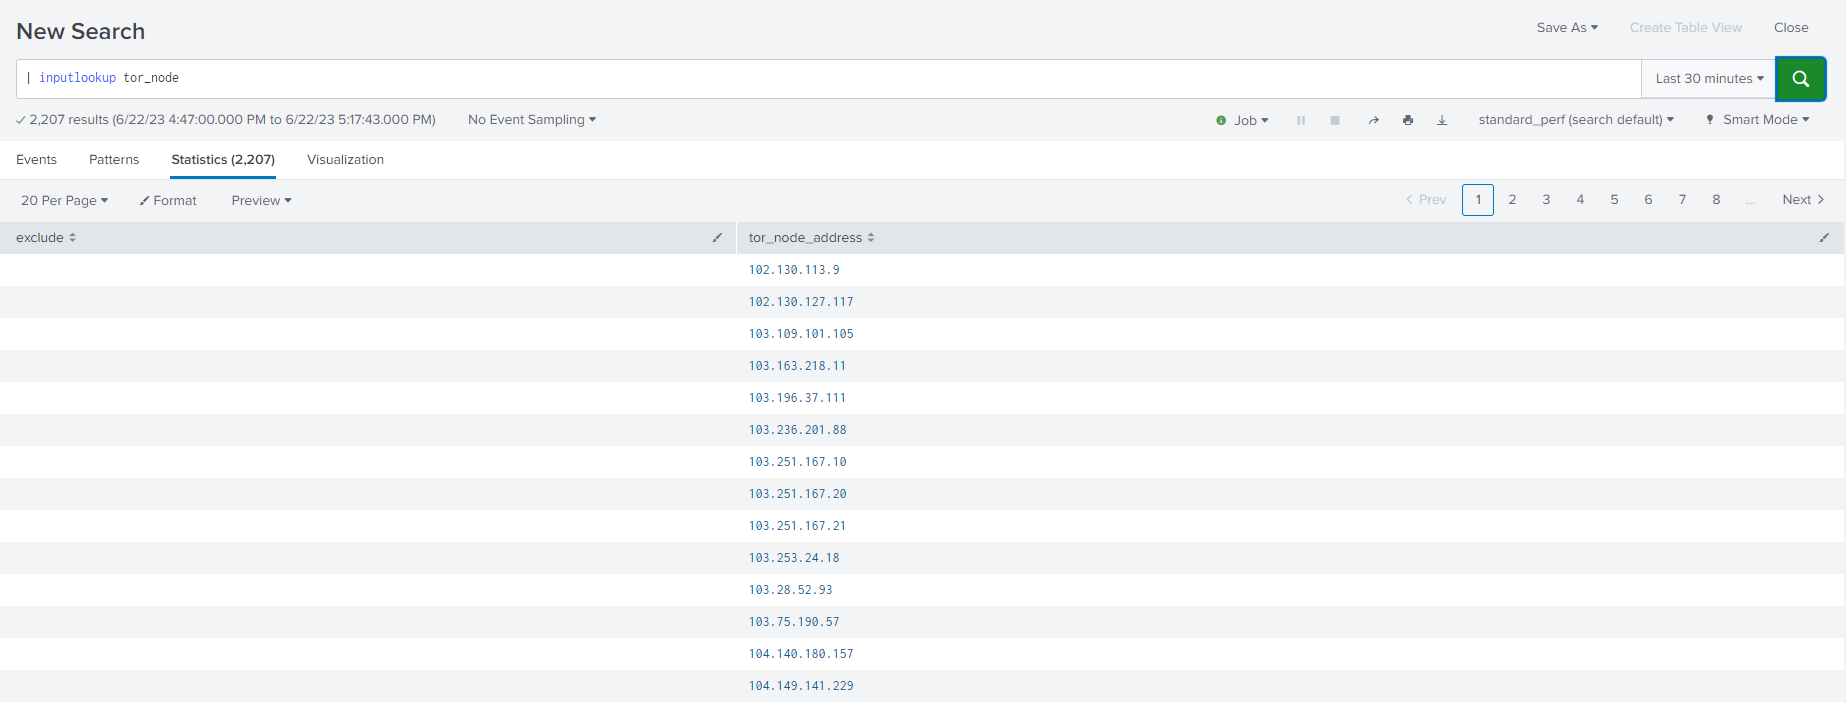Expand the Save As menu

point(1567,28)
